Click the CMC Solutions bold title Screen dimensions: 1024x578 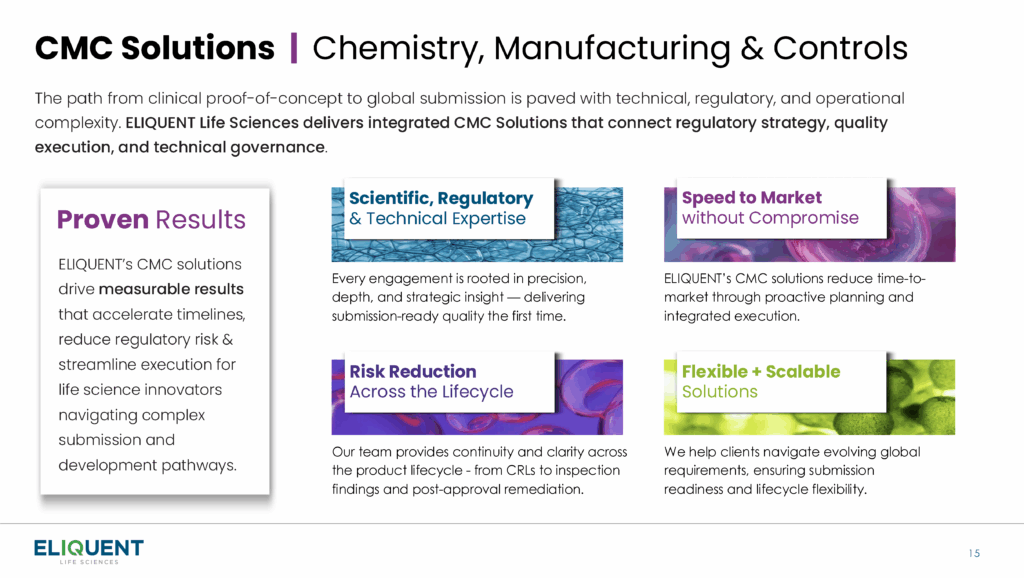click(155, 48)
